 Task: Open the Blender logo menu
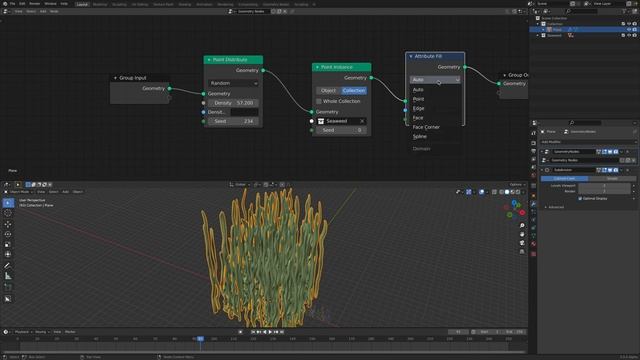click(5, 4)
